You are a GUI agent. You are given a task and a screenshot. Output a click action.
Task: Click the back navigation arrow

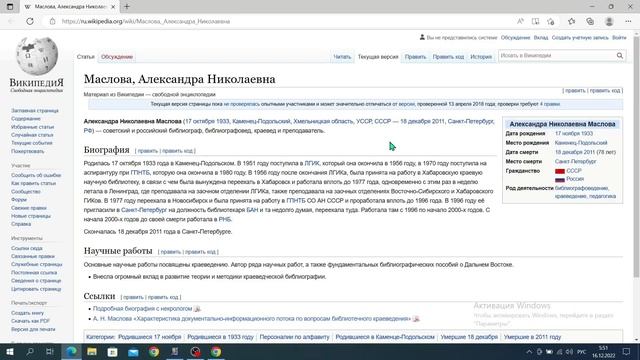tap(11, 21)
